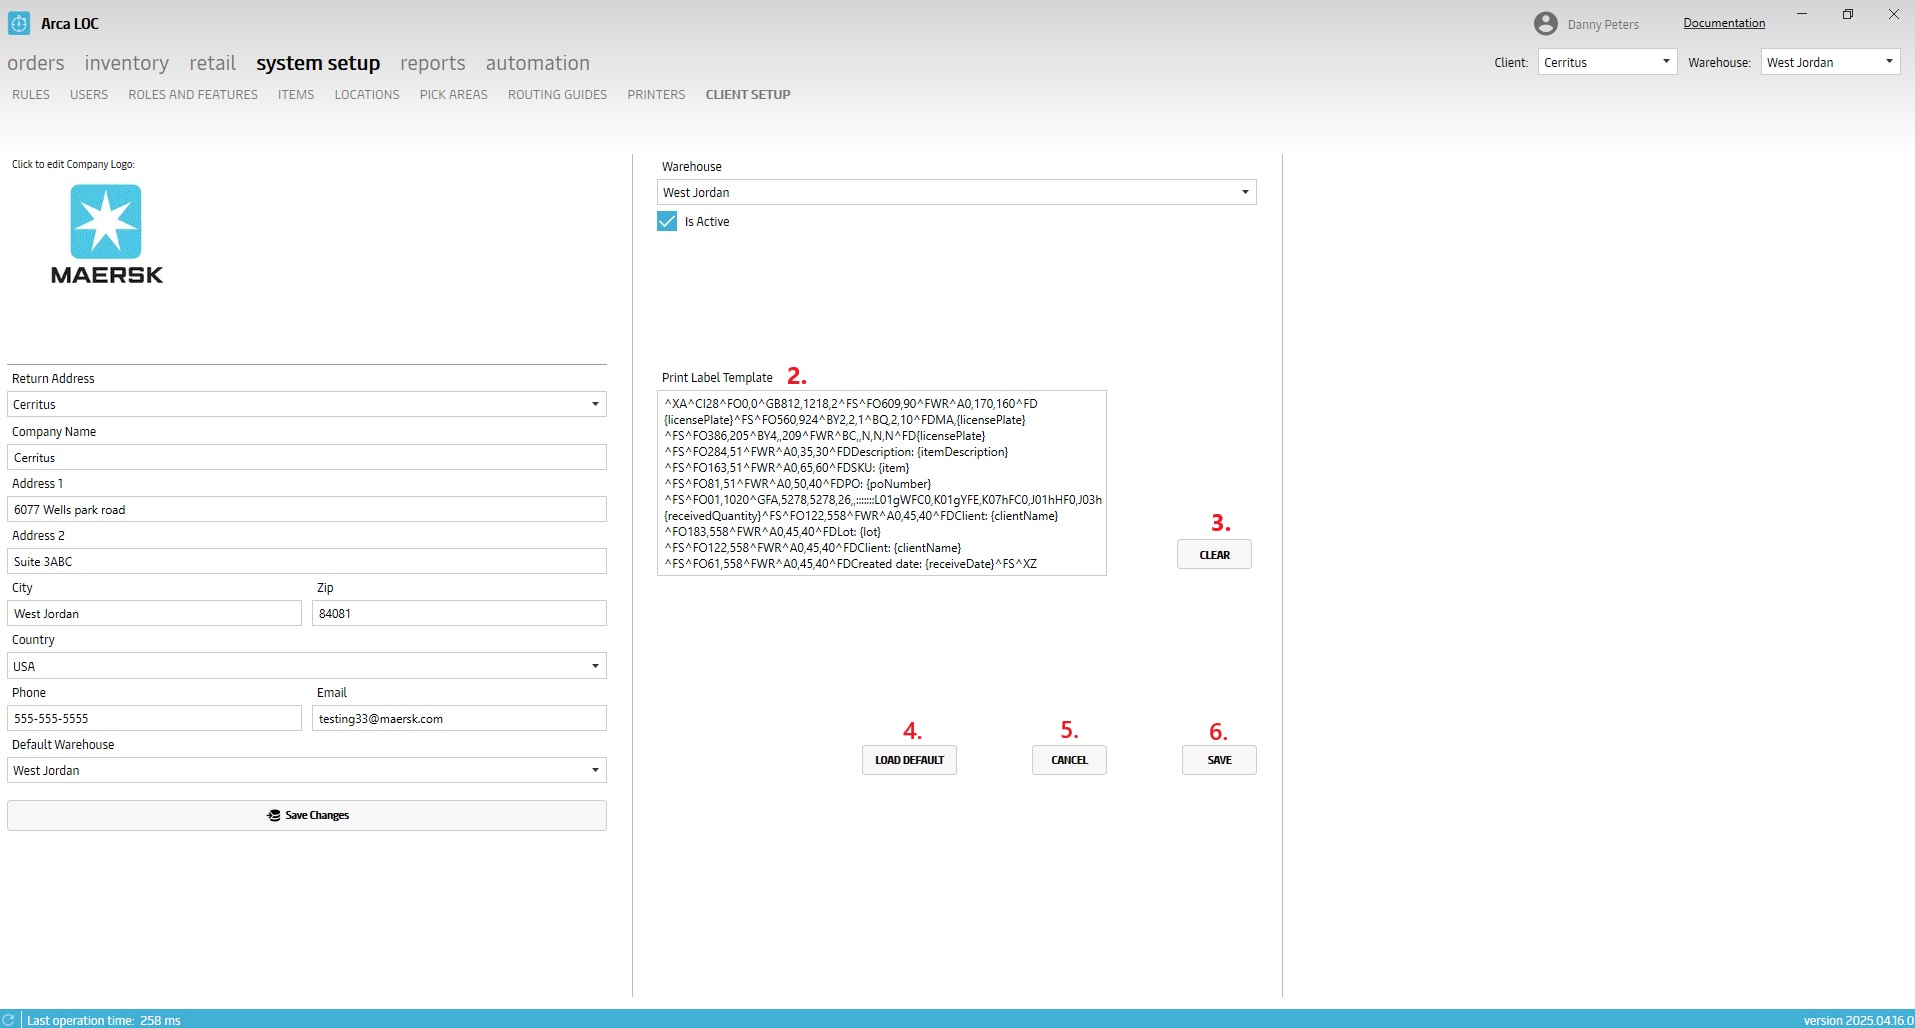Go to the PRINTERS tab
This screenshot has width=1915, height=1028.
[656, 94]
